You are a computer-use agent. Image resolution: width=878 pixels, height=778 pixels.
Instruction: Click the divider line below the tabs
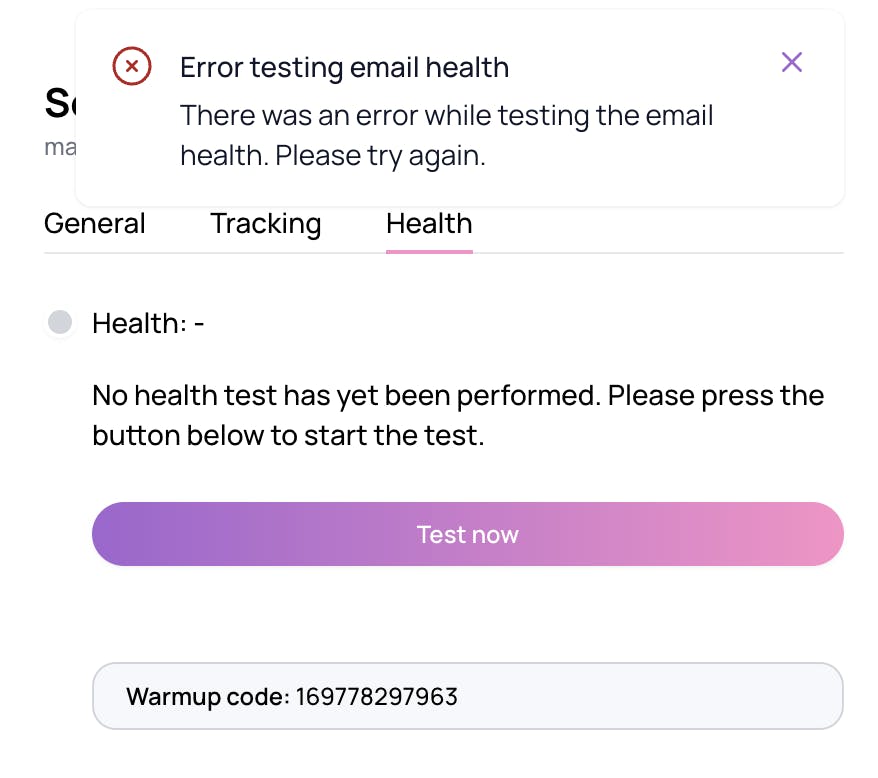point(650,253)
